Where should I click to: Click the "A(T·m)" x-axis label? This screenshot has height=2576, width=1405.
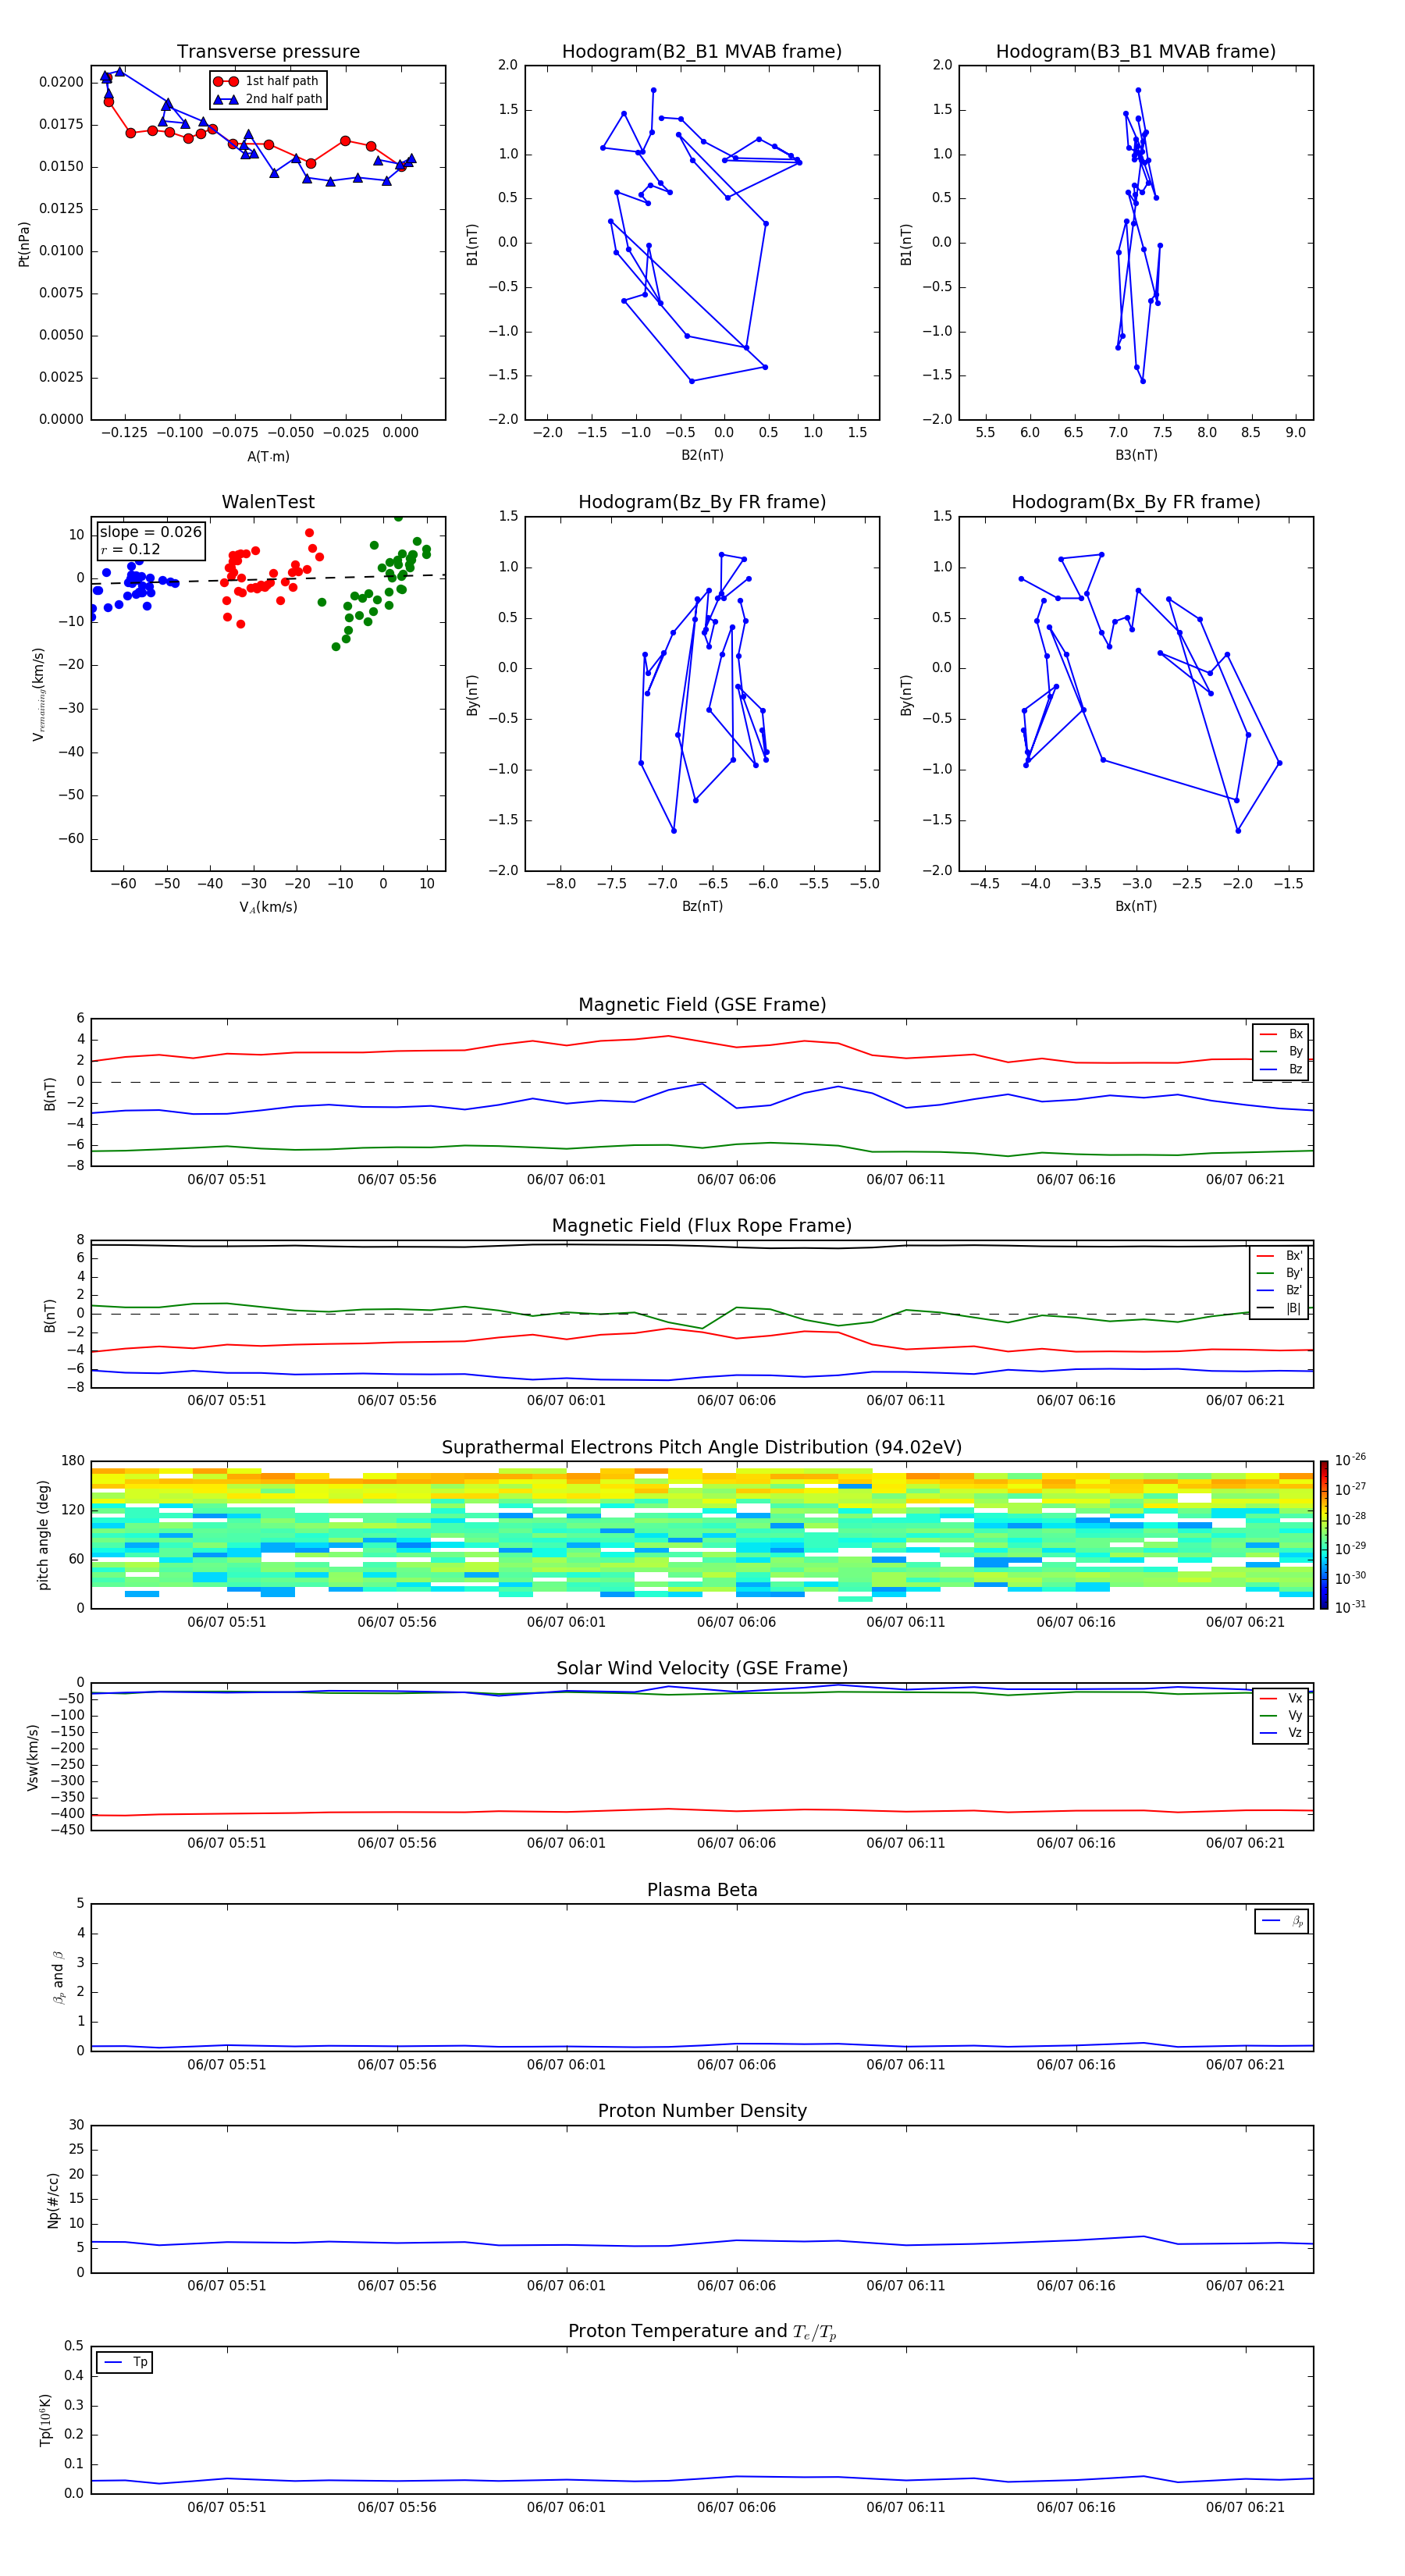click(268, 457)
